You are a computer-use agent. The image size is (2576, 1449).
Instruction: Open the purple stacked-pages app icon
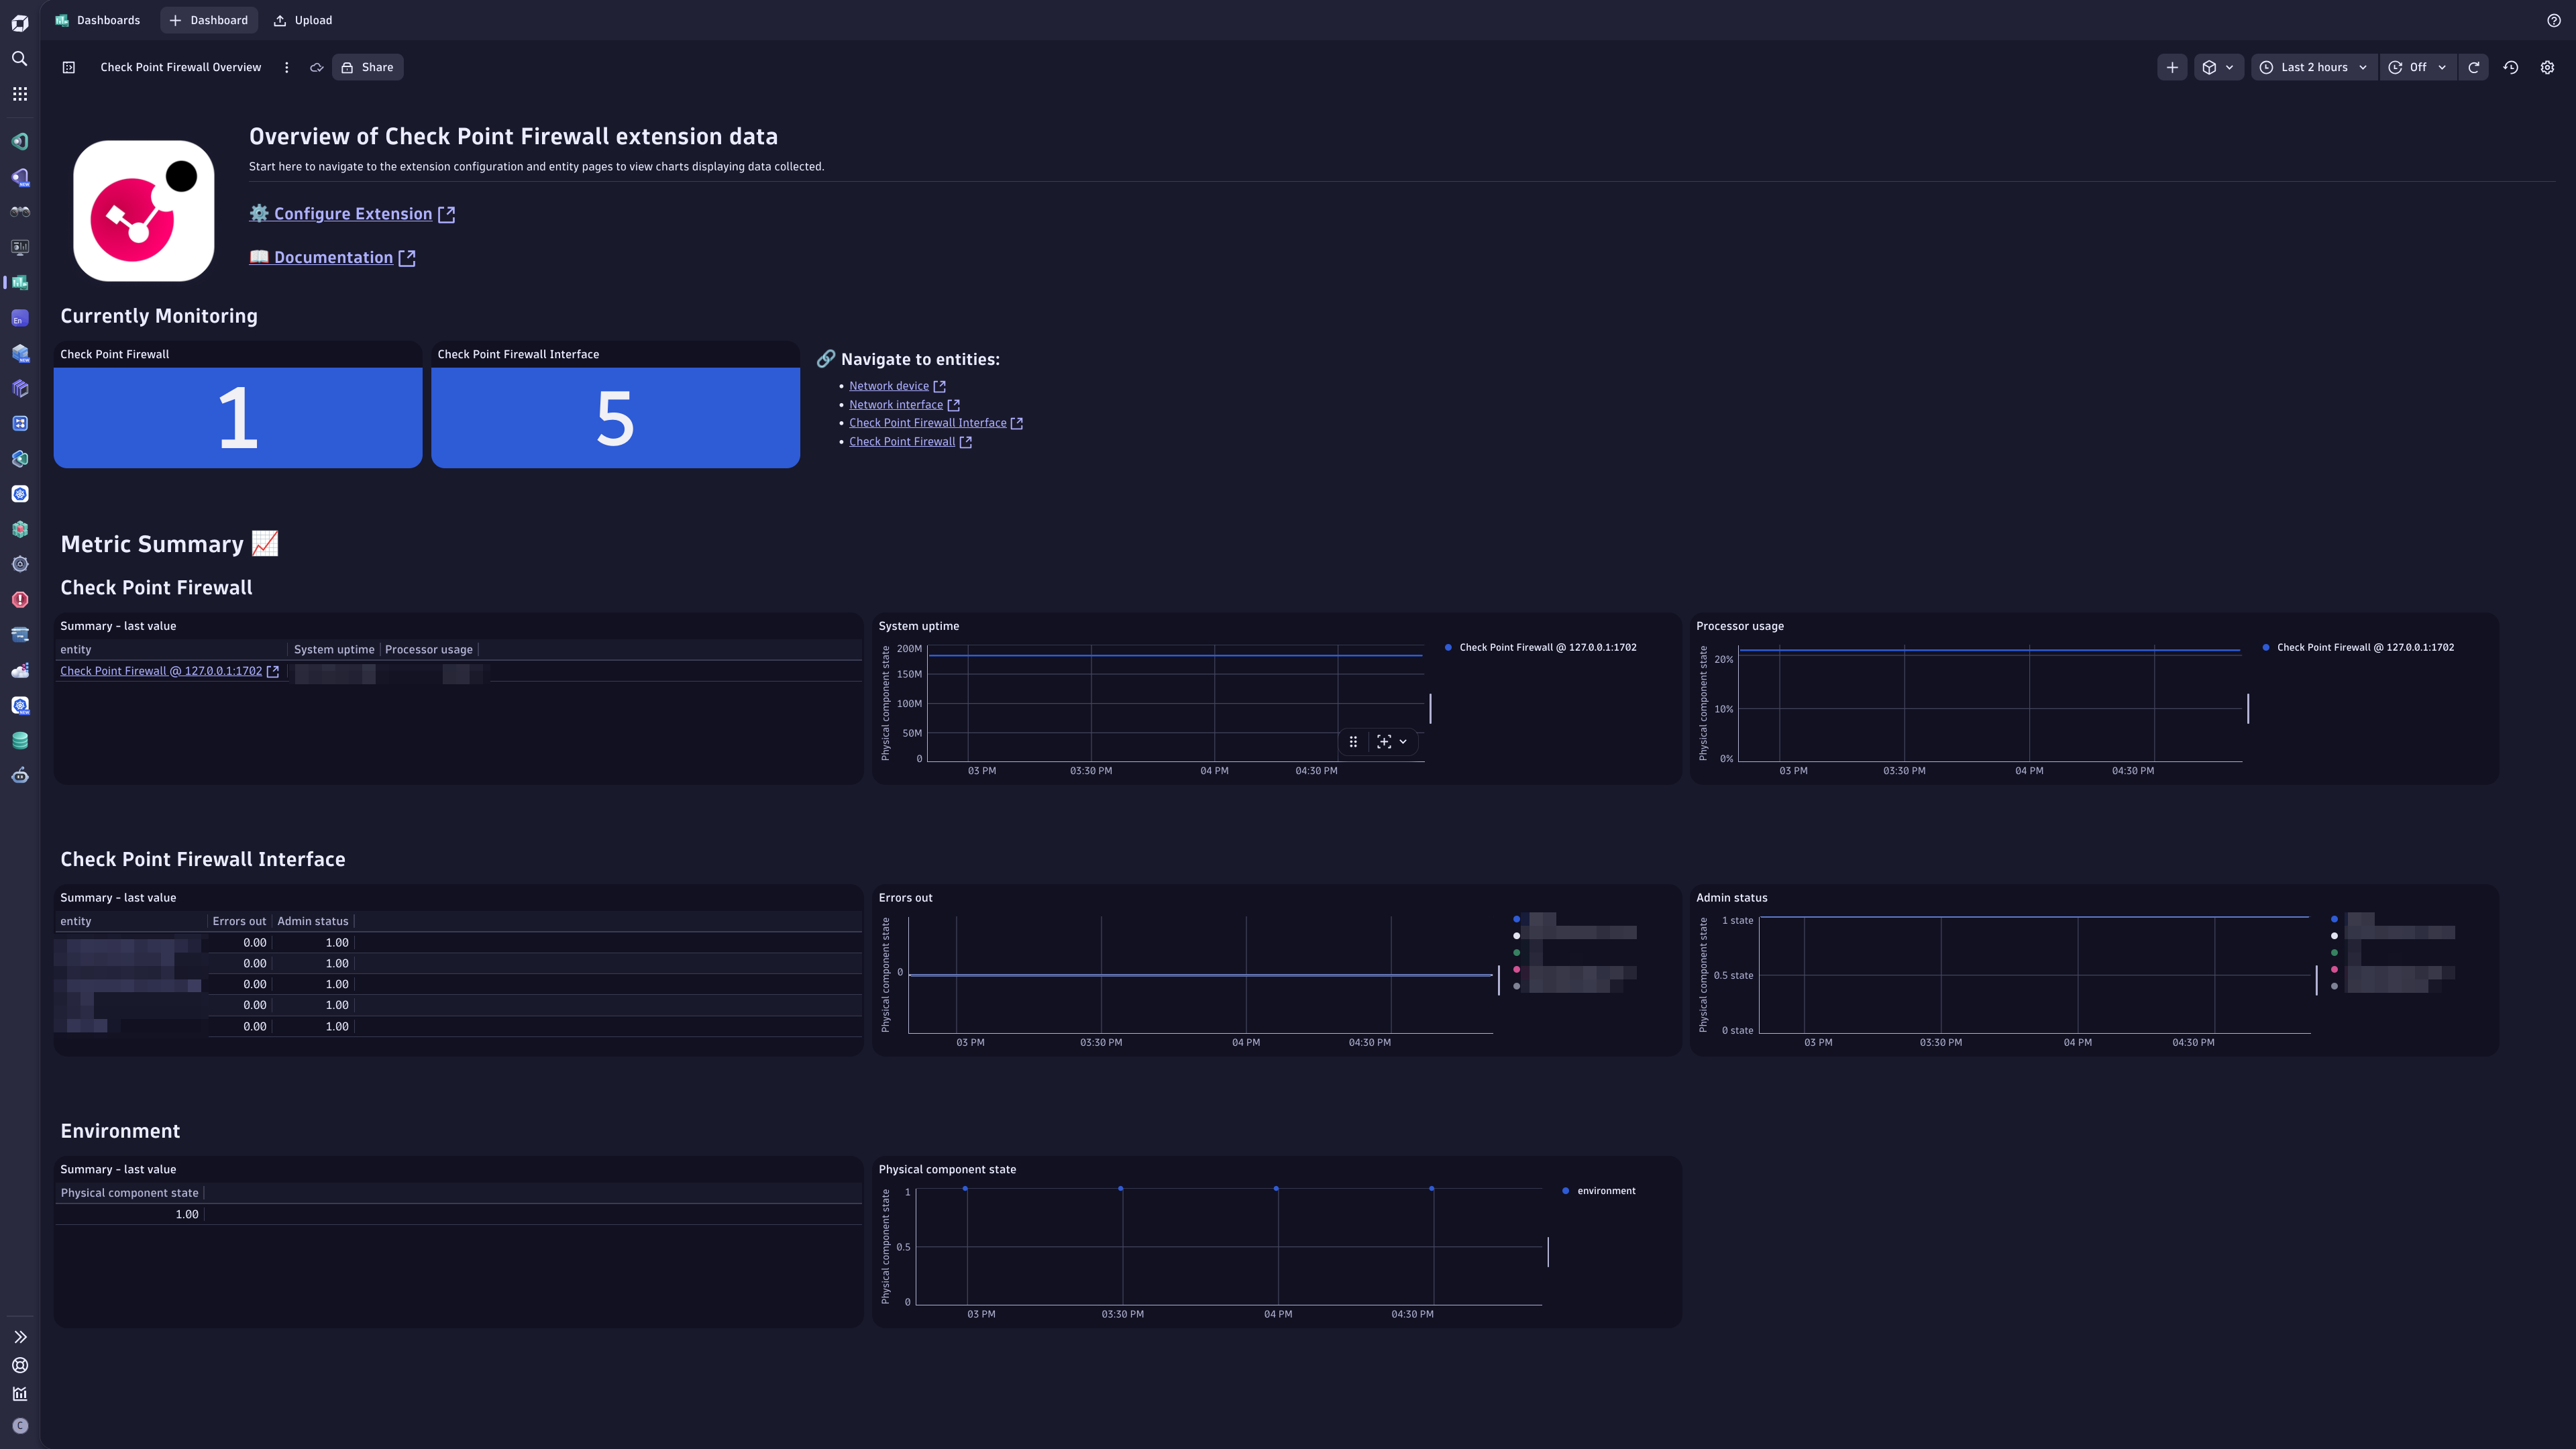point(20,388)
